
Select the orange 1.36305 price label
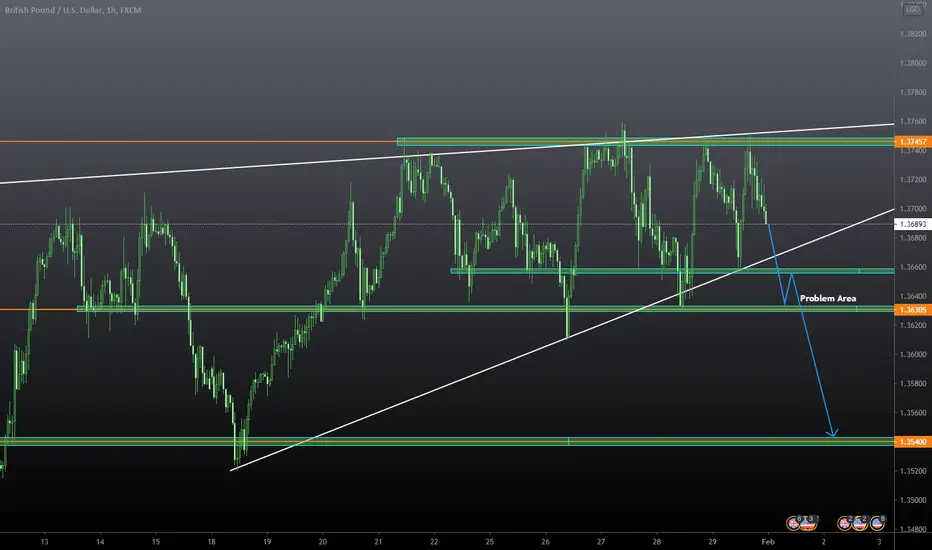913,310
